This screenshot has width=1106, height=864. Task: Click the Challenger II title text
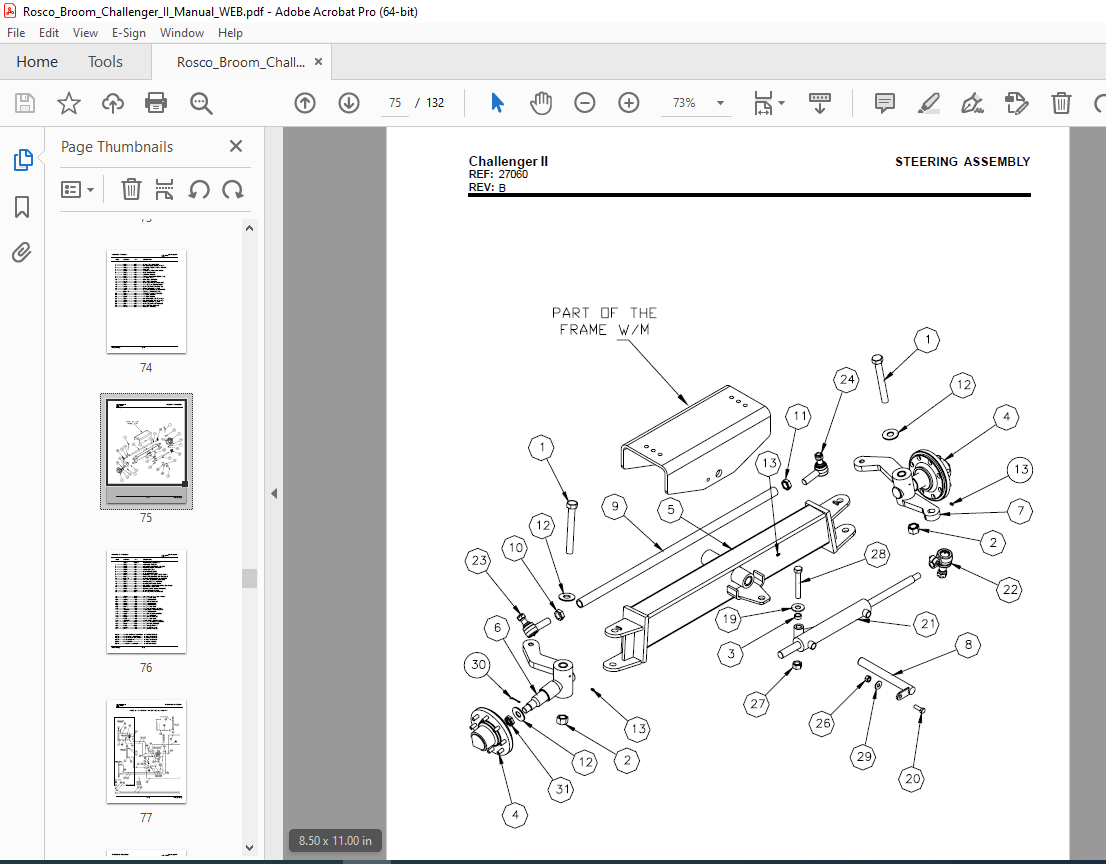pos(508,162)
